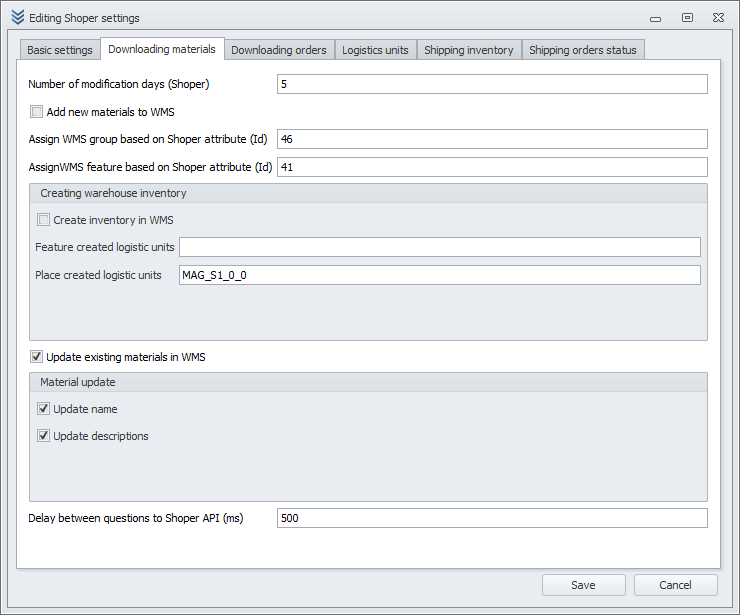The image size is (740, 615).
Task: Click the Delay between questions to Shoper API label
Action: (x=136, y=518)
